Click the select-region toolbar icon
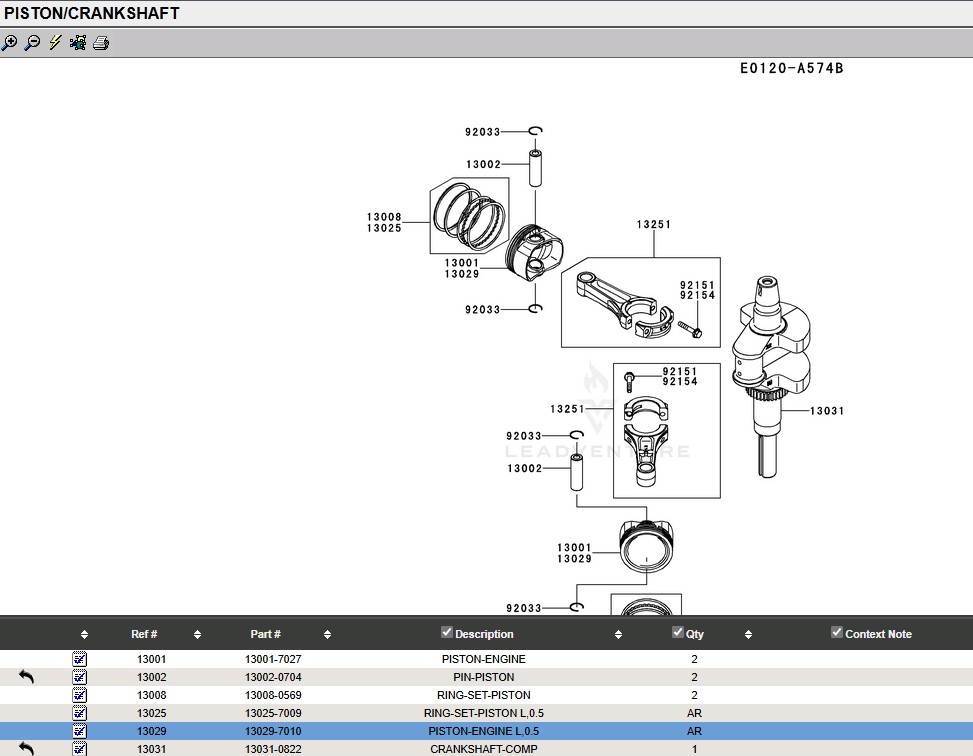Image resolution: width=973 pixels, height=756 pixels. click(x=78, y=43)
